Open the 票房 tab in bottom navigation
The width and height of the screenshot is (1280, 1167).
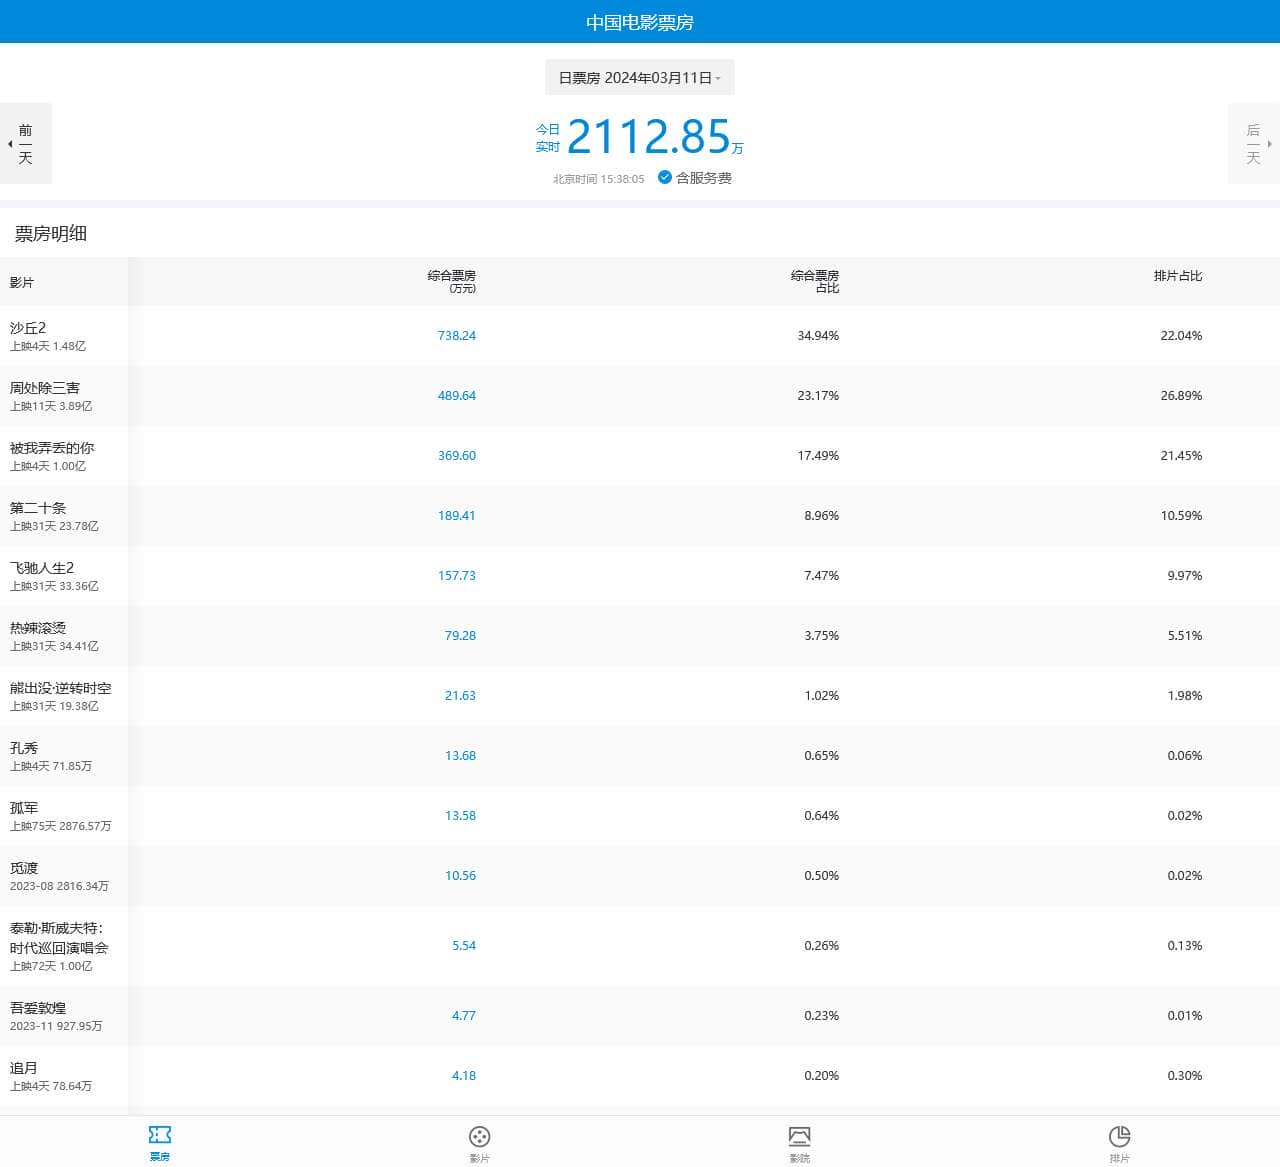(x=160, y=1142)
